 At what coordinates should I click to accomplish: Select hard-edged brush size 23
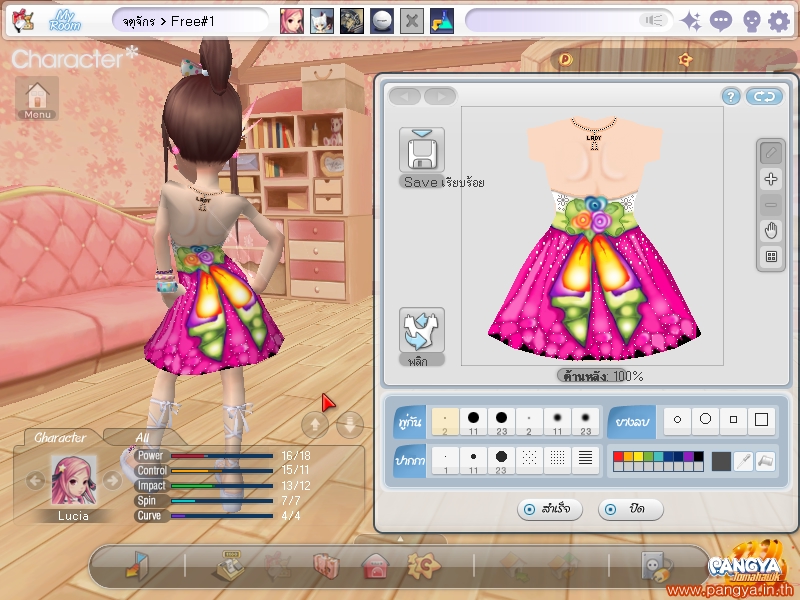pos(502,421)
